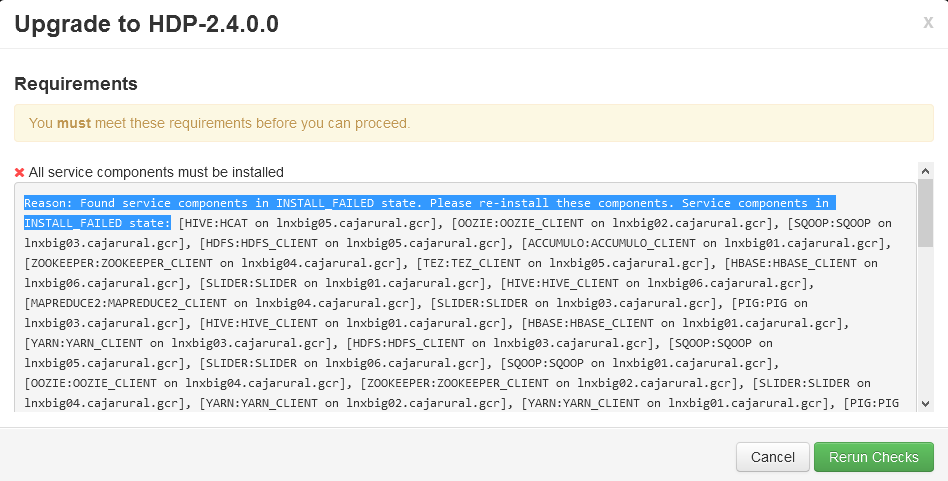Click the scrollbar thumb in the reason box
This screenshot has width=948, height=481.
[925, 214]
